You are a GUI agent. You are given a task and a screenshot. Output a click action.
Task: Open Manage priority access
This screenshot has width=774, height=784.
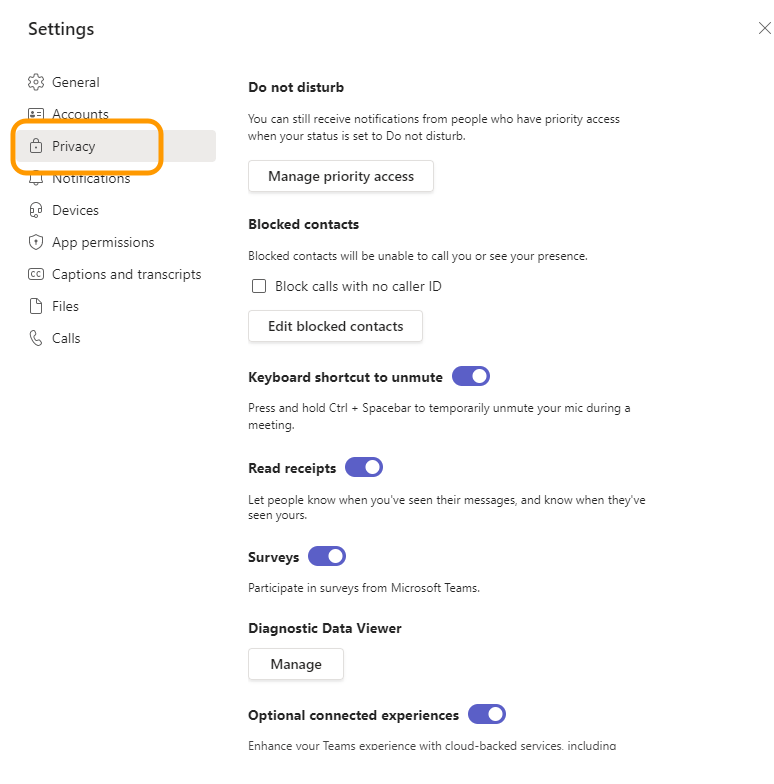click(x=341, y=176)
